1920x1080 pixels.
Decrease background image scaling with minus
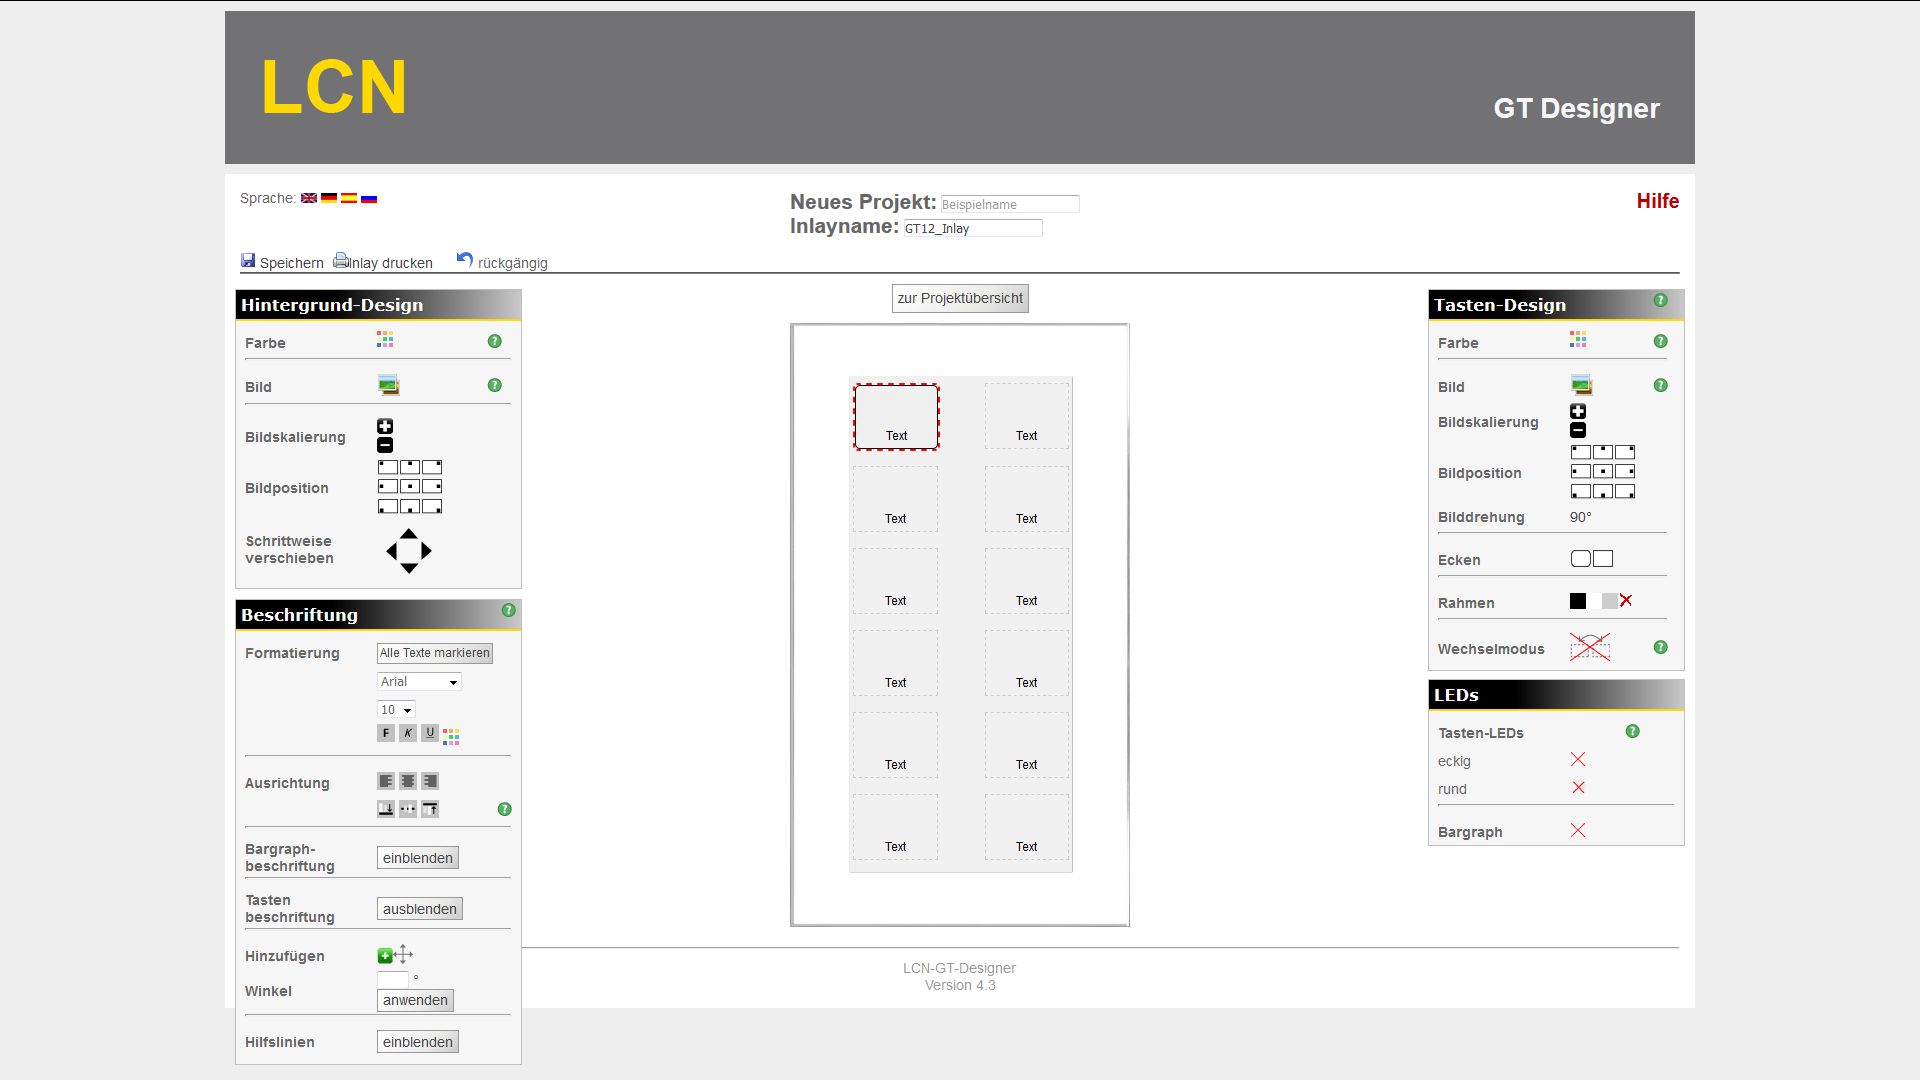(x=385, y=445)
